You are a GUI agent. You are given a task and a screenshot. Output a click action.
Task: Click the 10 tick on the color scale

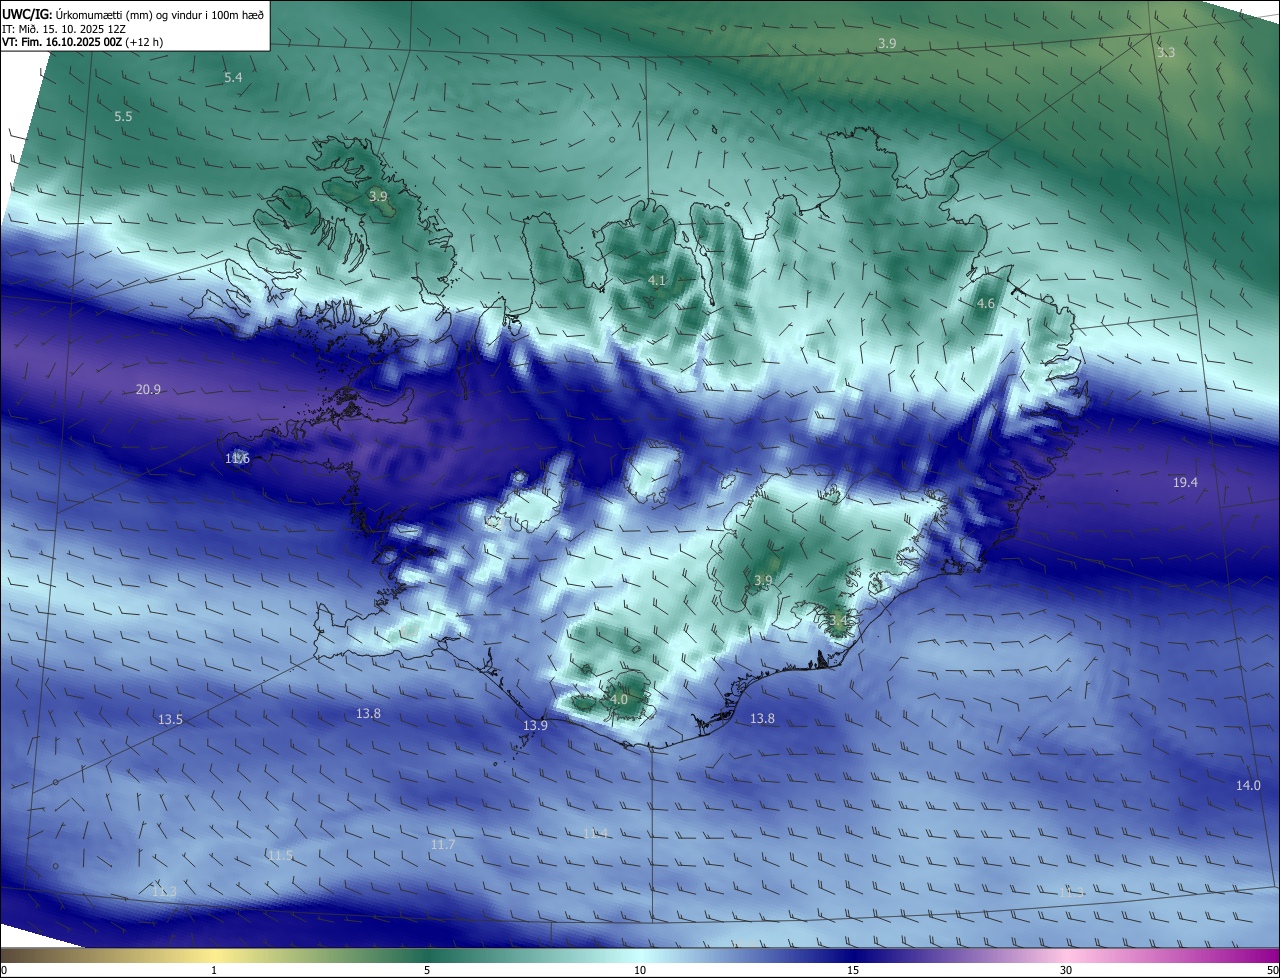point(640,970)
